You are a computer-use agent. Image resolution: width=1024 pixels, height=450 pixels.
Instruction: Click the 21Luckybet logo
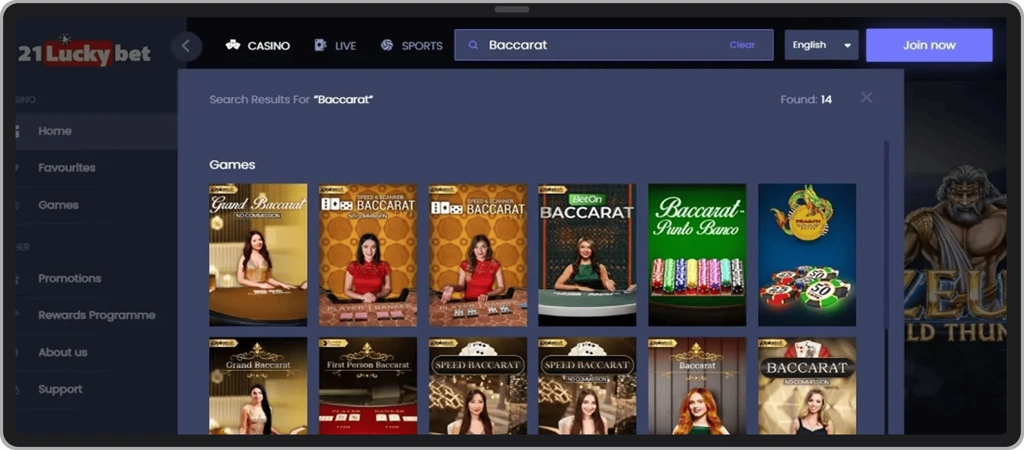84,52
